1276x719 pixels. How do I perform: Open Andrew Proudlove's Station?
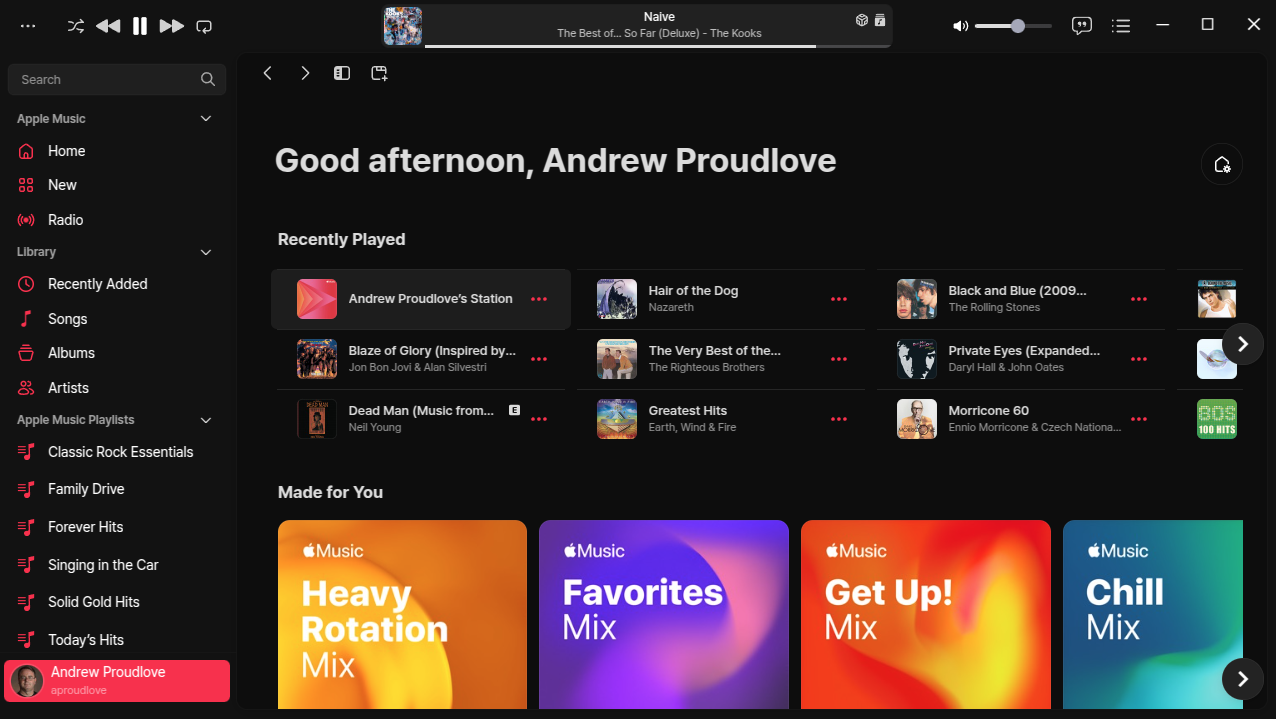pyautogui.click(x=421, y=299)
